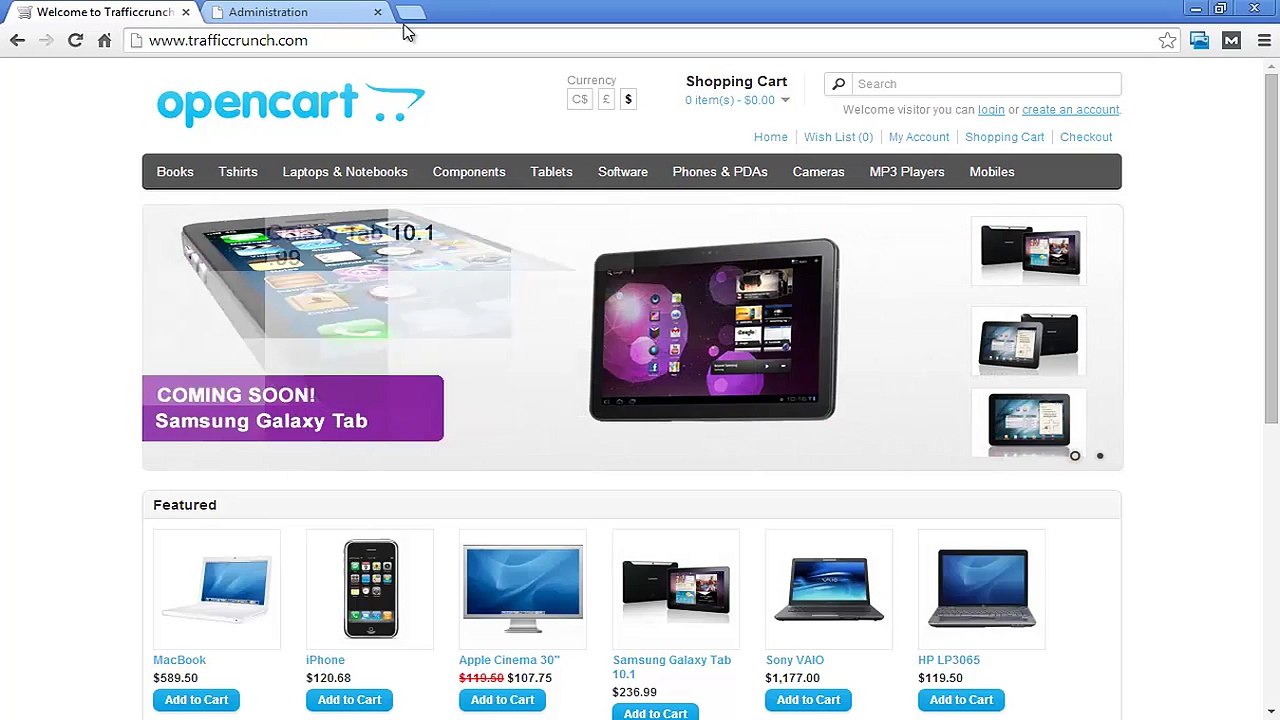
Task: Select Canadian dollar C$ currency
Action: tap(580, 99)
